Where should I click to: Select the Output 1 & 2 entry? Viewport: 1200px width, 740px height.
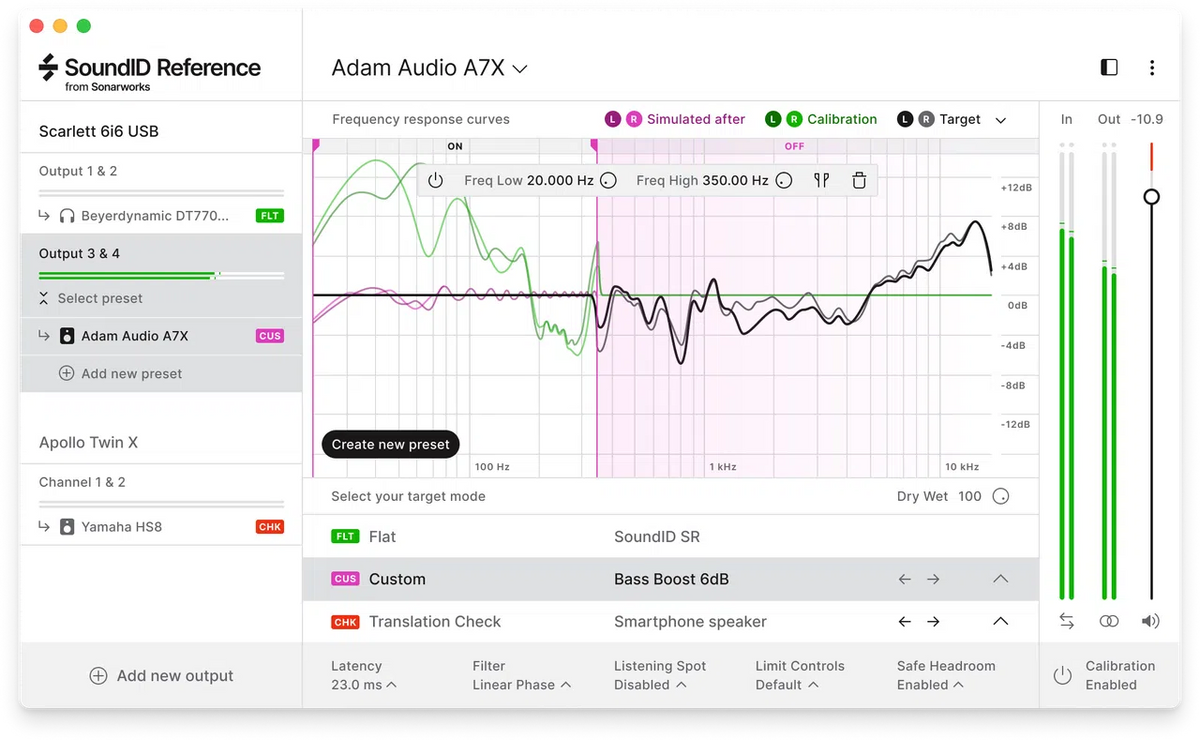[x=78, y=170]
